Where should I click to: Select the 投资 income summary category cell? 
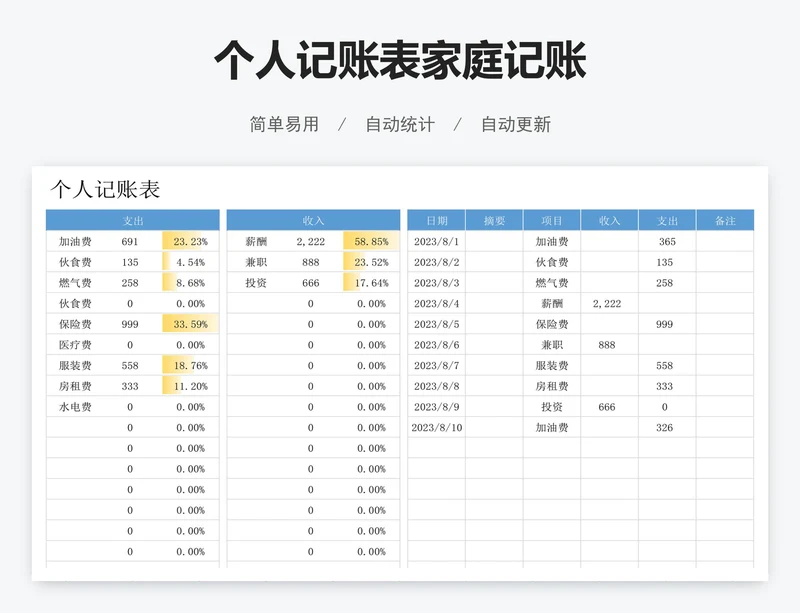pyautogui.click(x=256, y=283)
